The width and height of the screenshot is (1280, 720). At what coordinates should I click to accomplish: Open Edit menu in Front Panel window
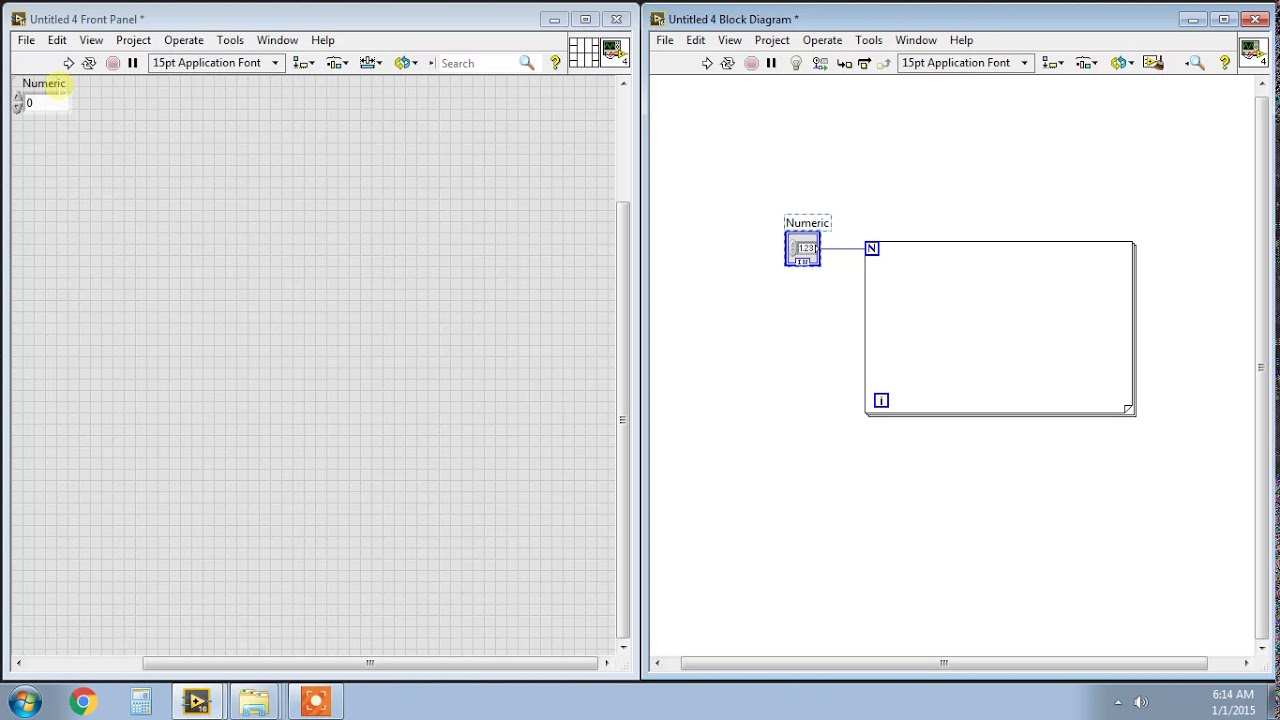pos(57,40)
